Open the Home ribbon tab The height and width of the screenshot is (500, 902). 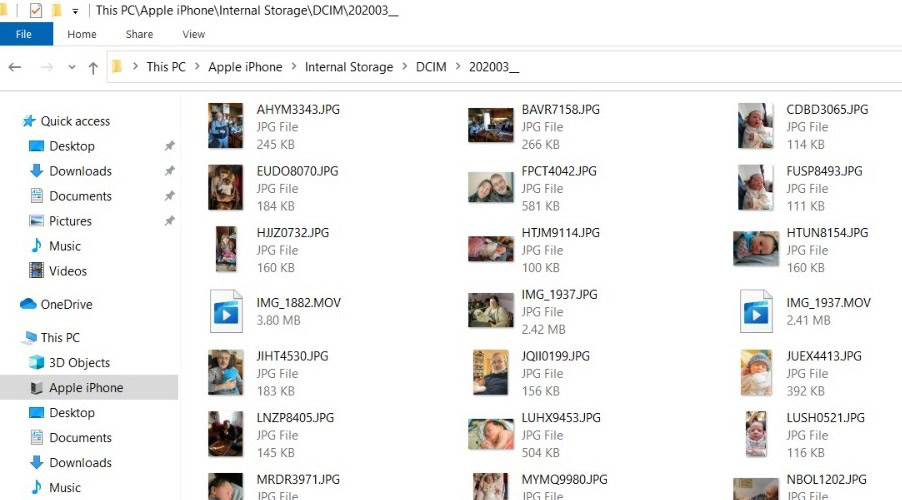[x=82, y=34]
